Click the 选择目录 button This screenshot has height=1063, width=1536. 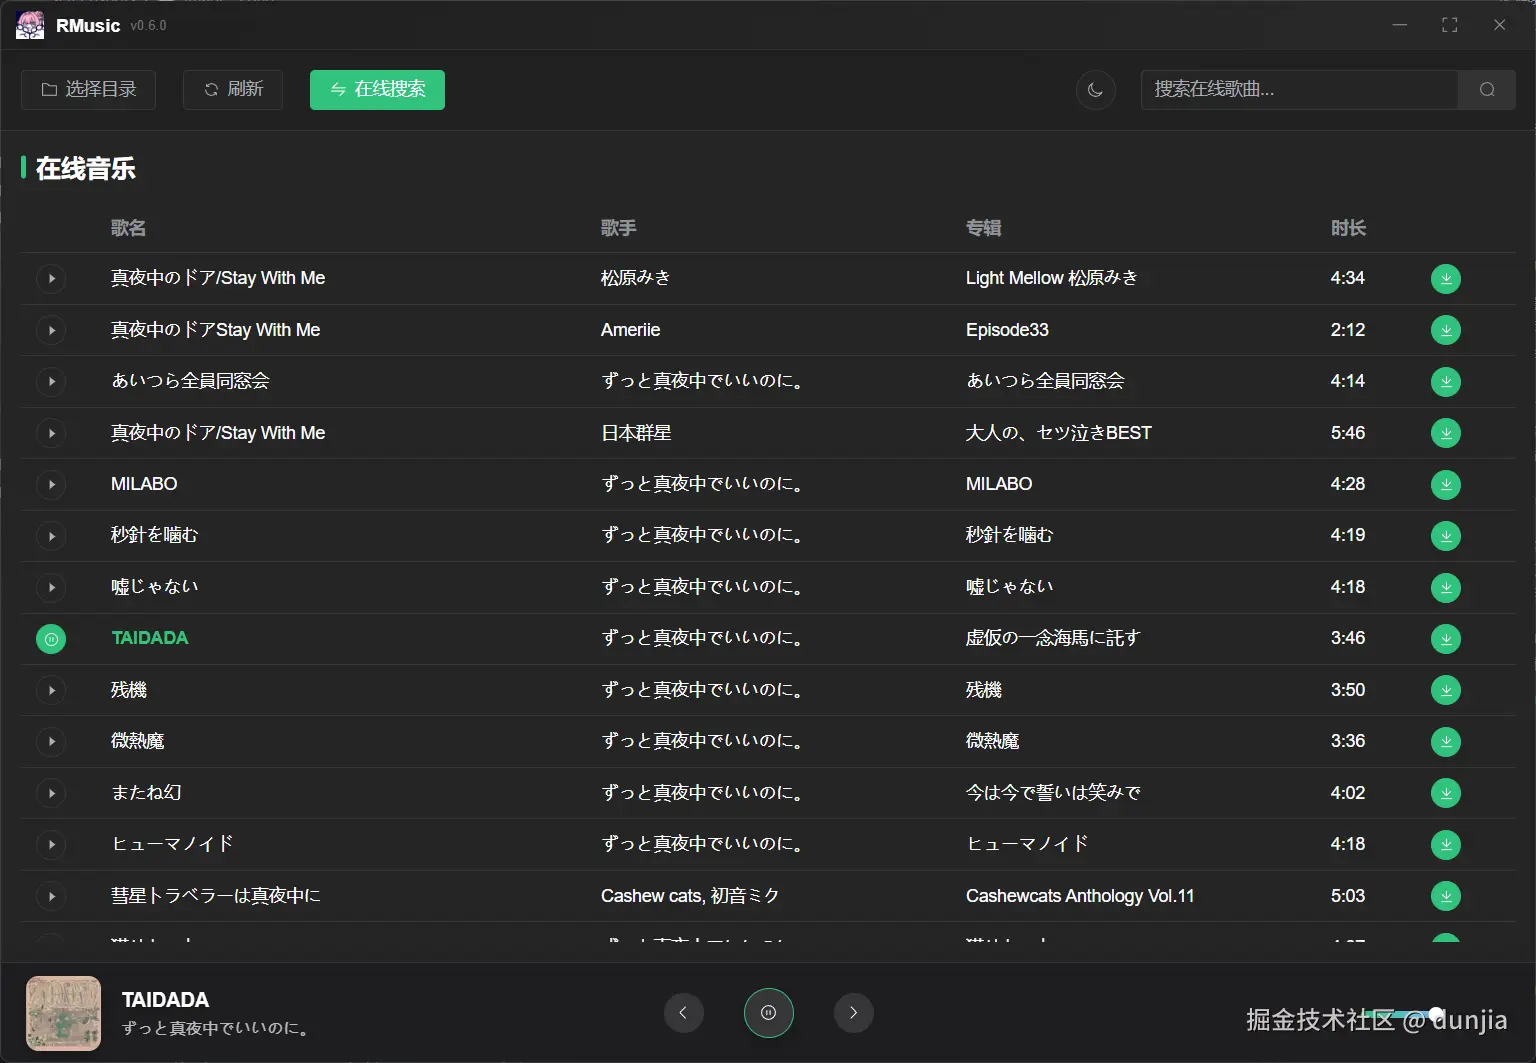(88, 89)
